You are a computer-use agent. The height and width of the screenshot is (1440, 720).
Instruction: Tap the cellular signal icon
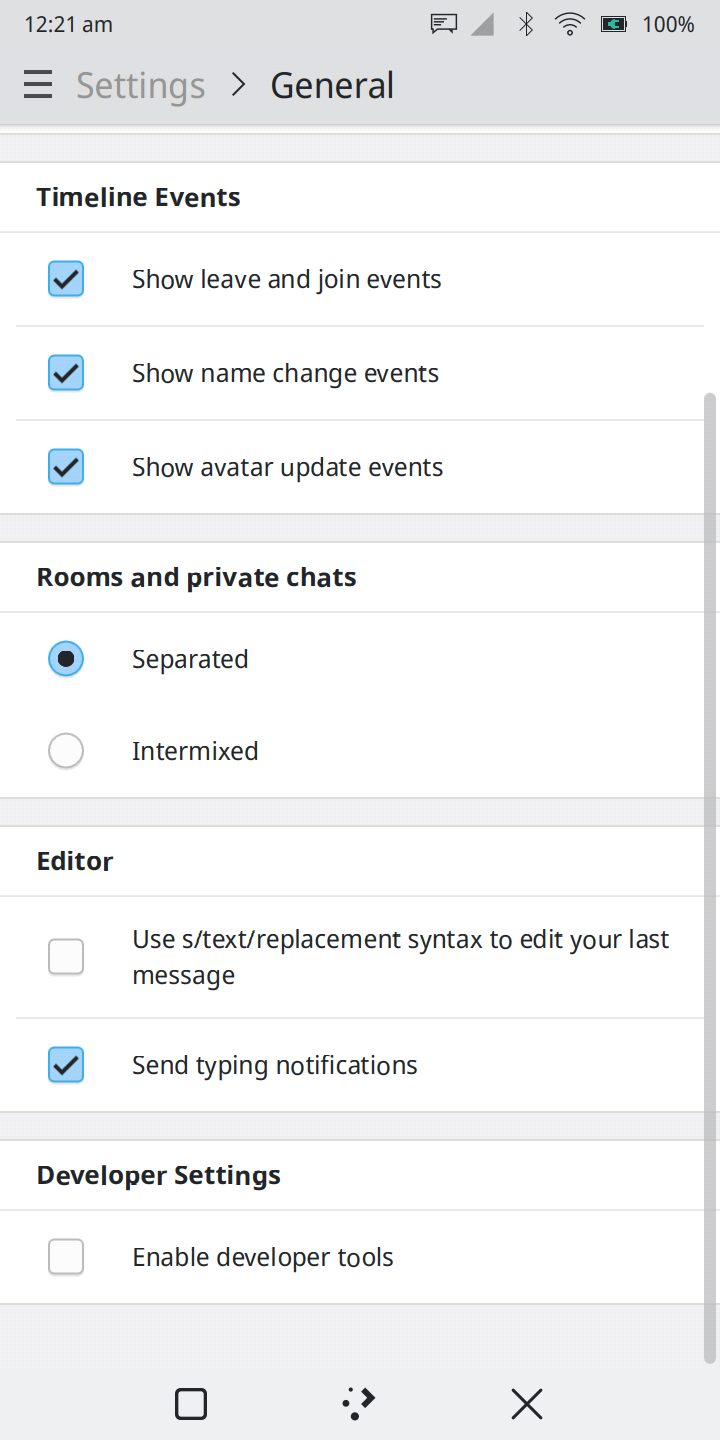coord(483,25)
